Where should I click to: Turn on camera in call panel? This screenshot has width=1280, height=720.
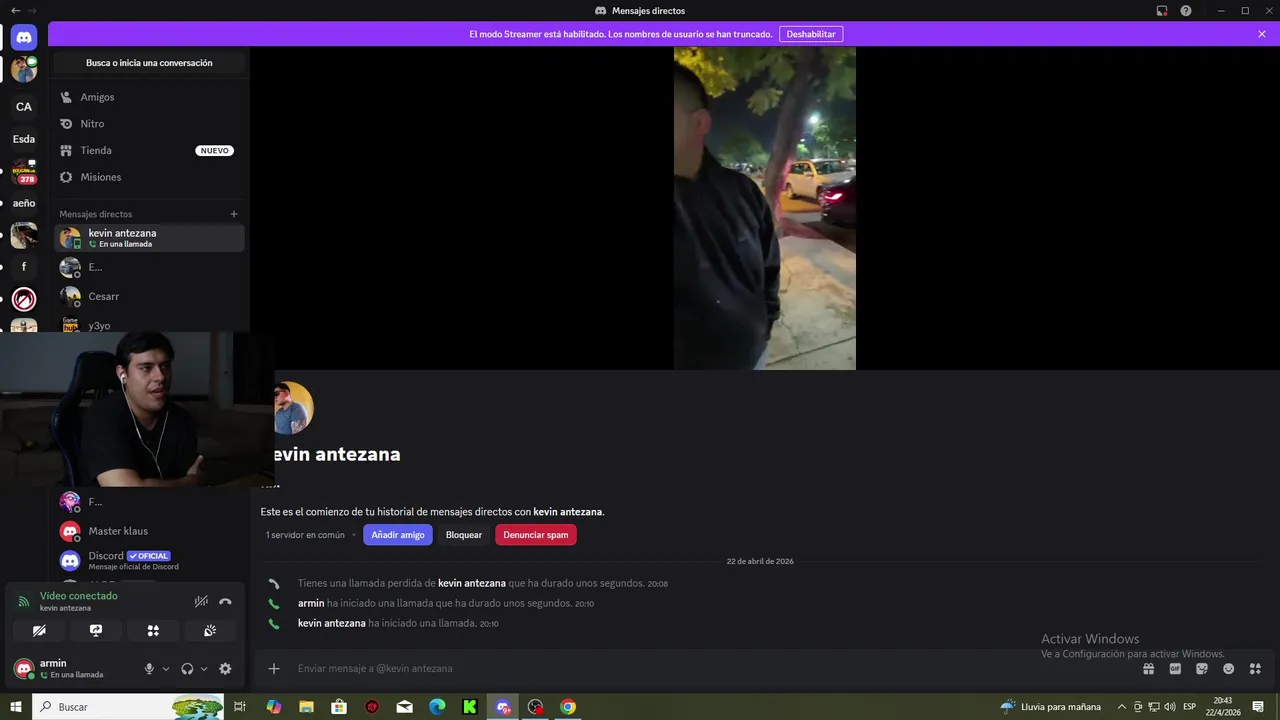(x=39, y=631)
